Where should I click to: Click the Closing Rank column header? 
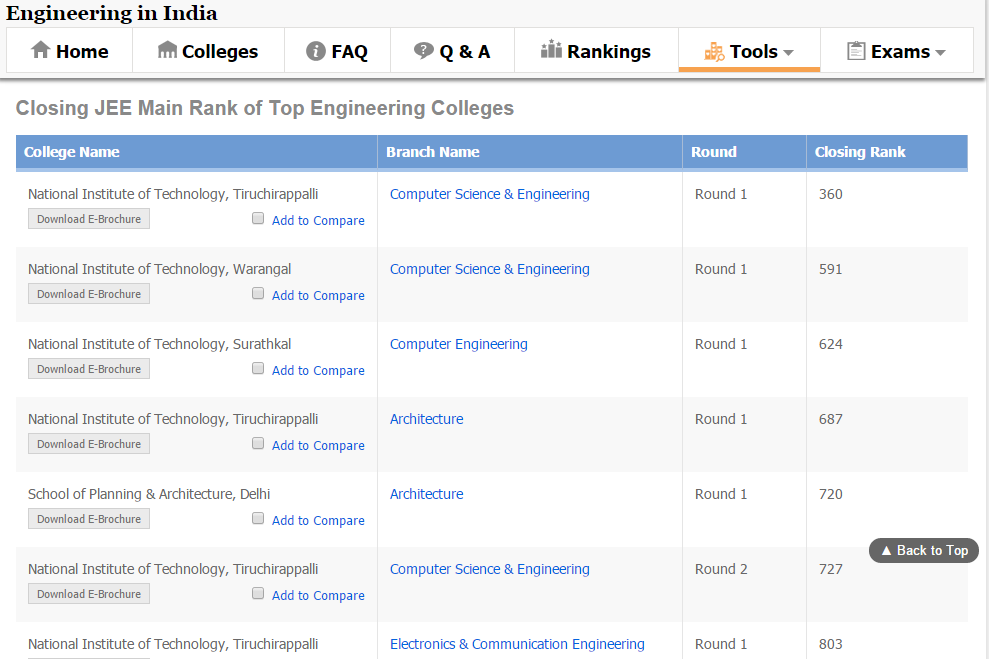[x=860, y=152]
